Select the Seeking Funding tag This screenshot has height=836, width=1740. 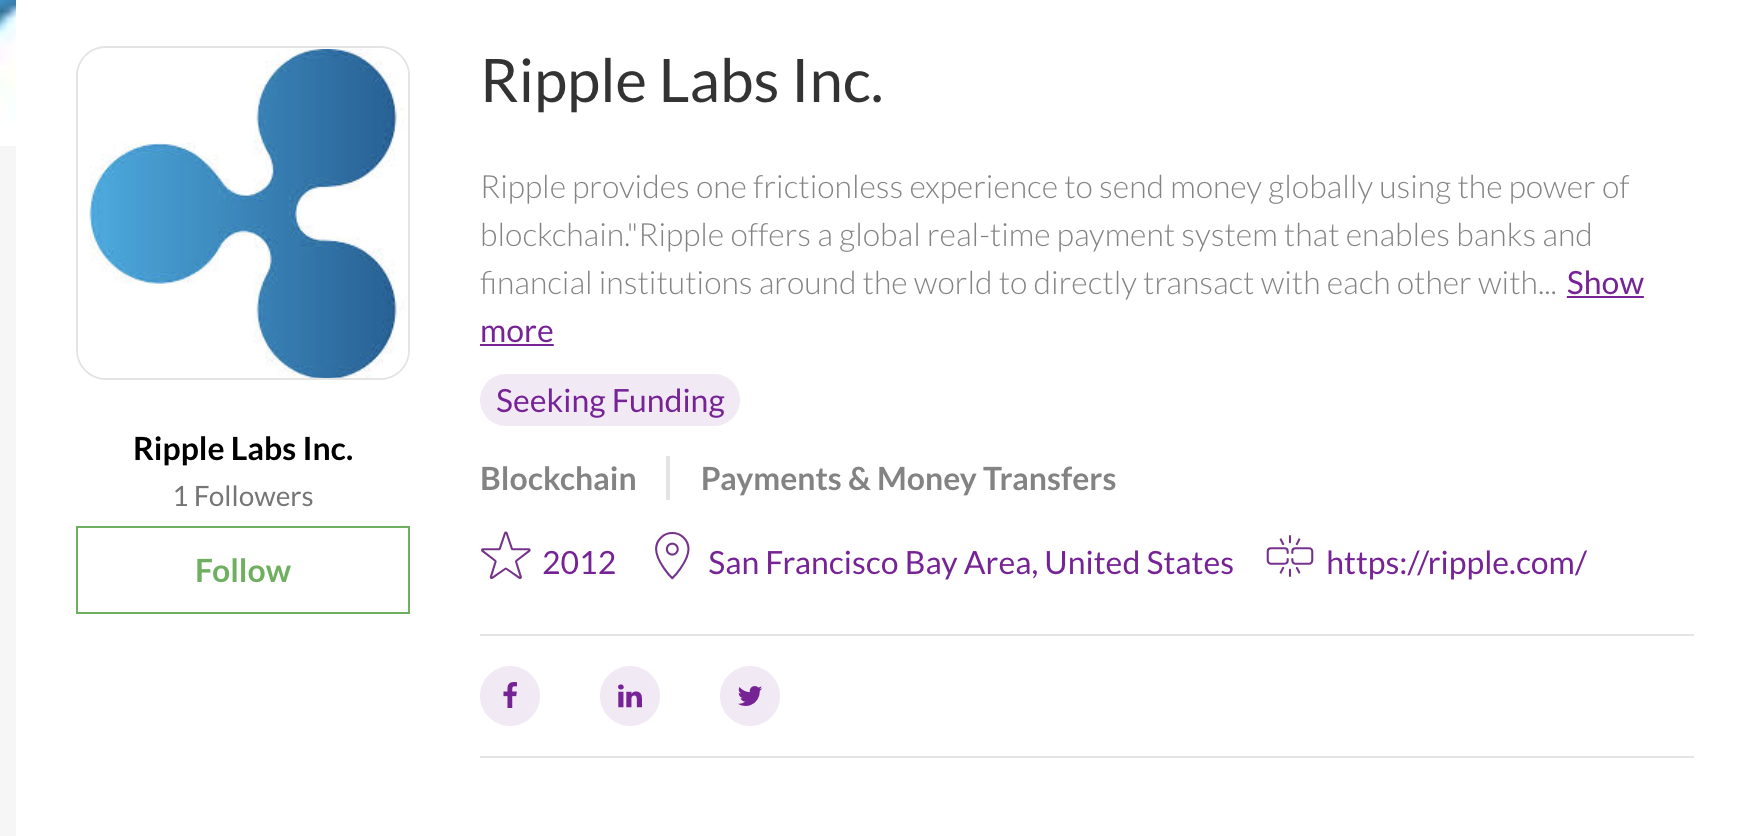(610, 401)
